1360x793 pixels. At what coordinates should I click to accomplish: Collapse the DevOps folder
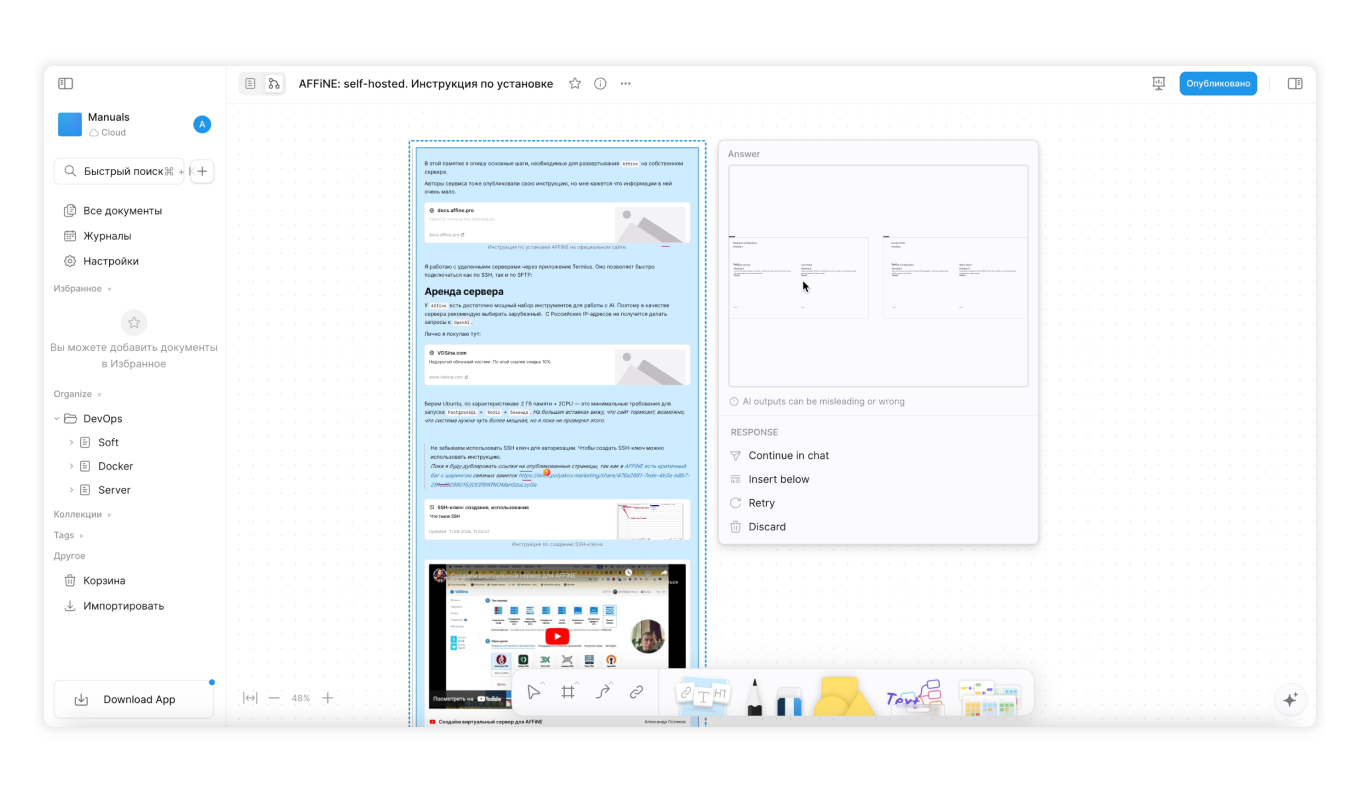(x=58, y=419)
